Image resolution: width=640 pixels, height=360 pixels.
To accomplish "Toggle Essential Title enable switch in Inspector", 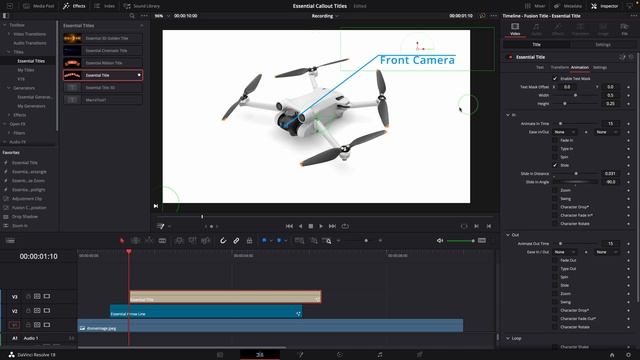I will pyautogui.click(x=510, y=57).
